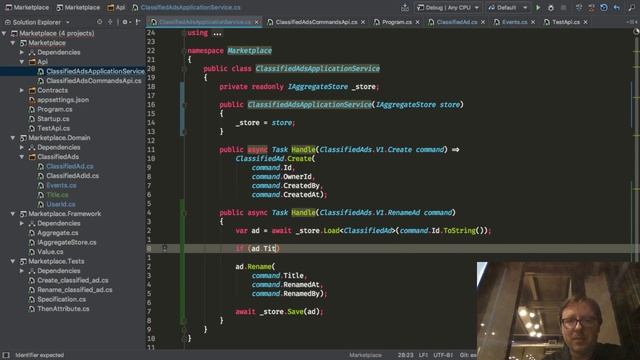Open Startup.cs in the tree
Image resolution: width=640 pixels, height=360 pixels.
click(53, 119)
